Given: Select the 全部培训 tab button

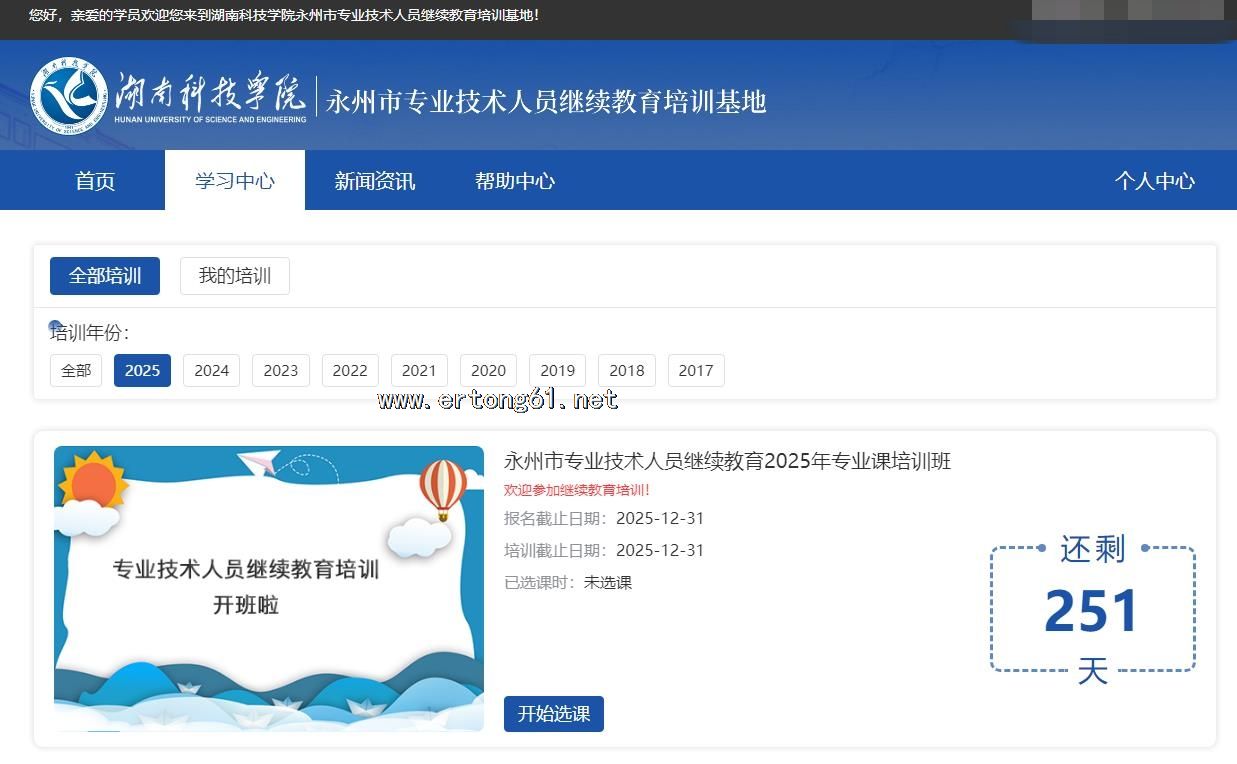Looking at the screenshot, I should click(105, 276).
